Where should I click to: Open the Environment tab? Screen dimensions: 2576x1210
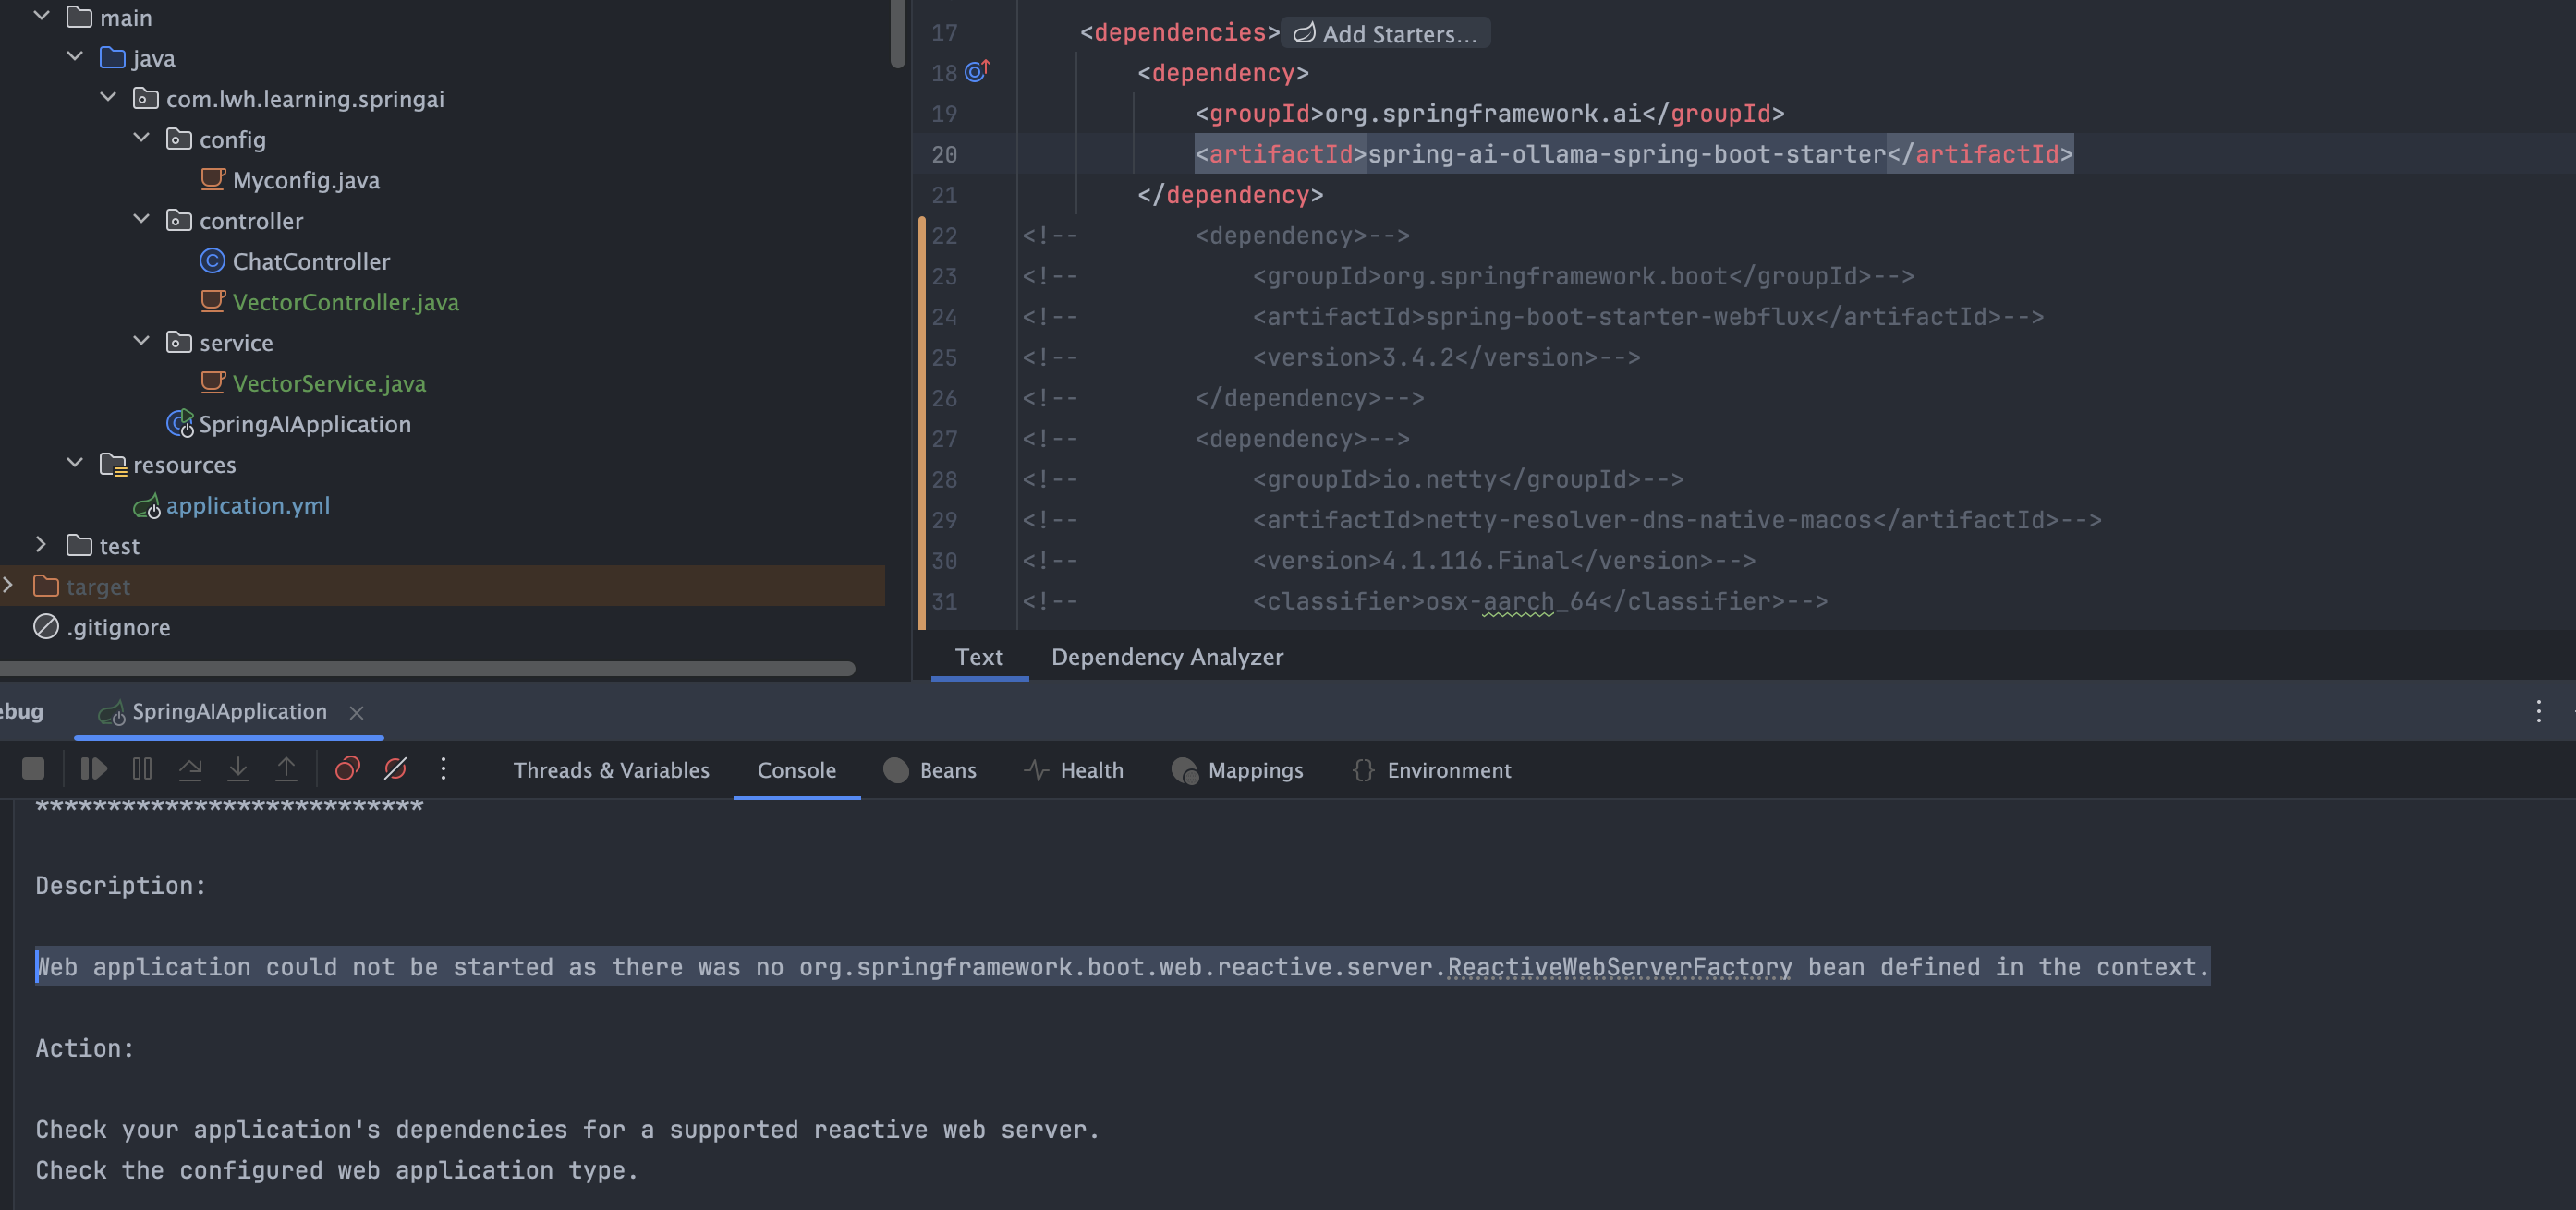(1431, 770)
